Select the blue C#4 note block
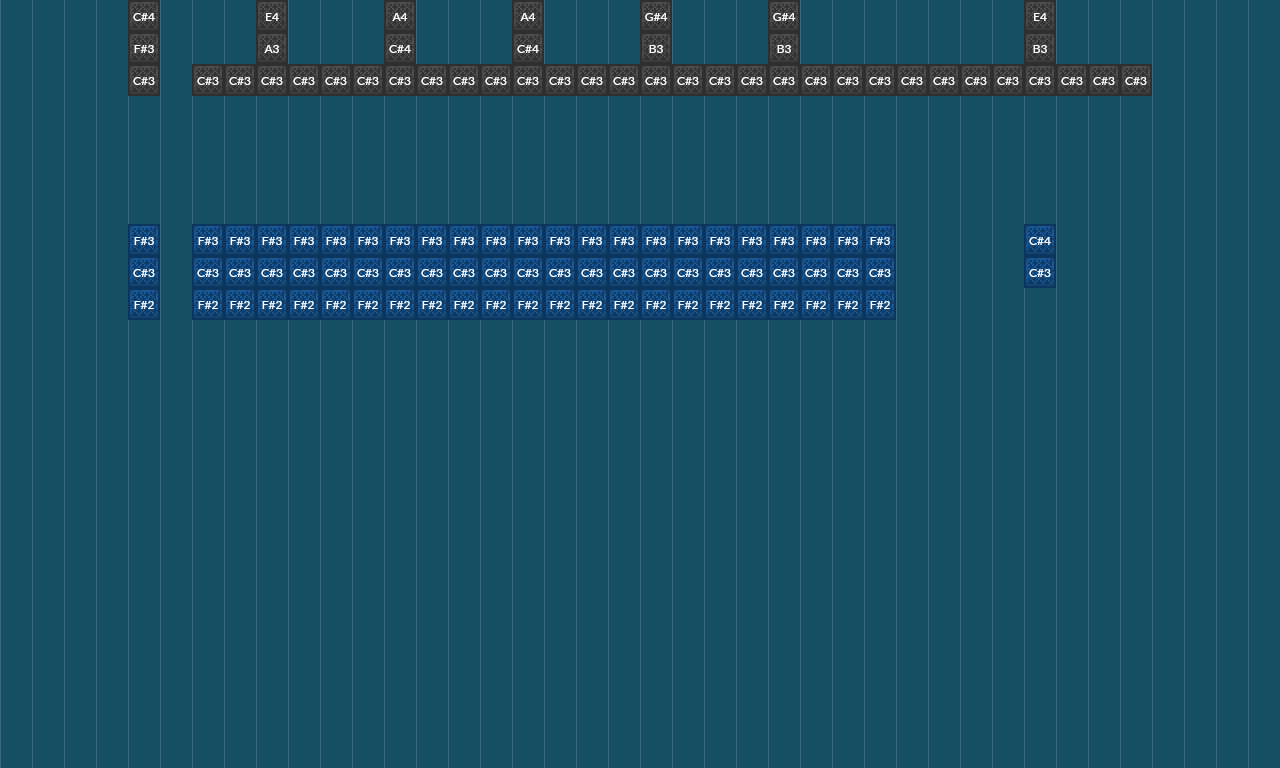This screenshot has width=1280, height=768. click(1040, 241)
